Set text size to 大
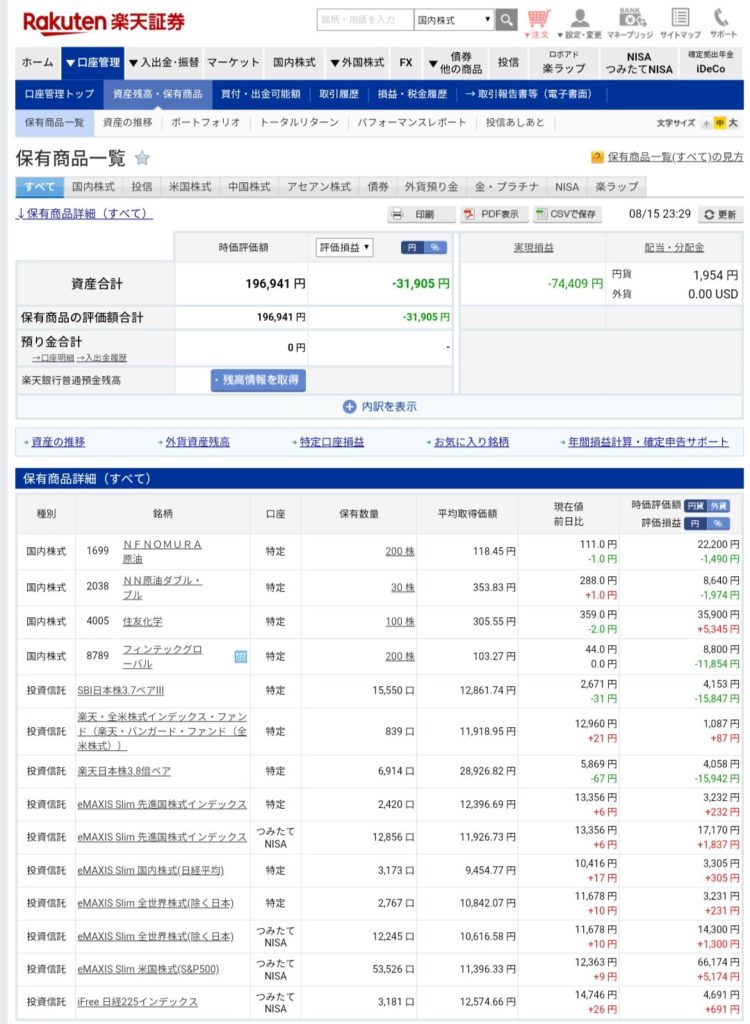750x1024 pixels. (733, 123)
